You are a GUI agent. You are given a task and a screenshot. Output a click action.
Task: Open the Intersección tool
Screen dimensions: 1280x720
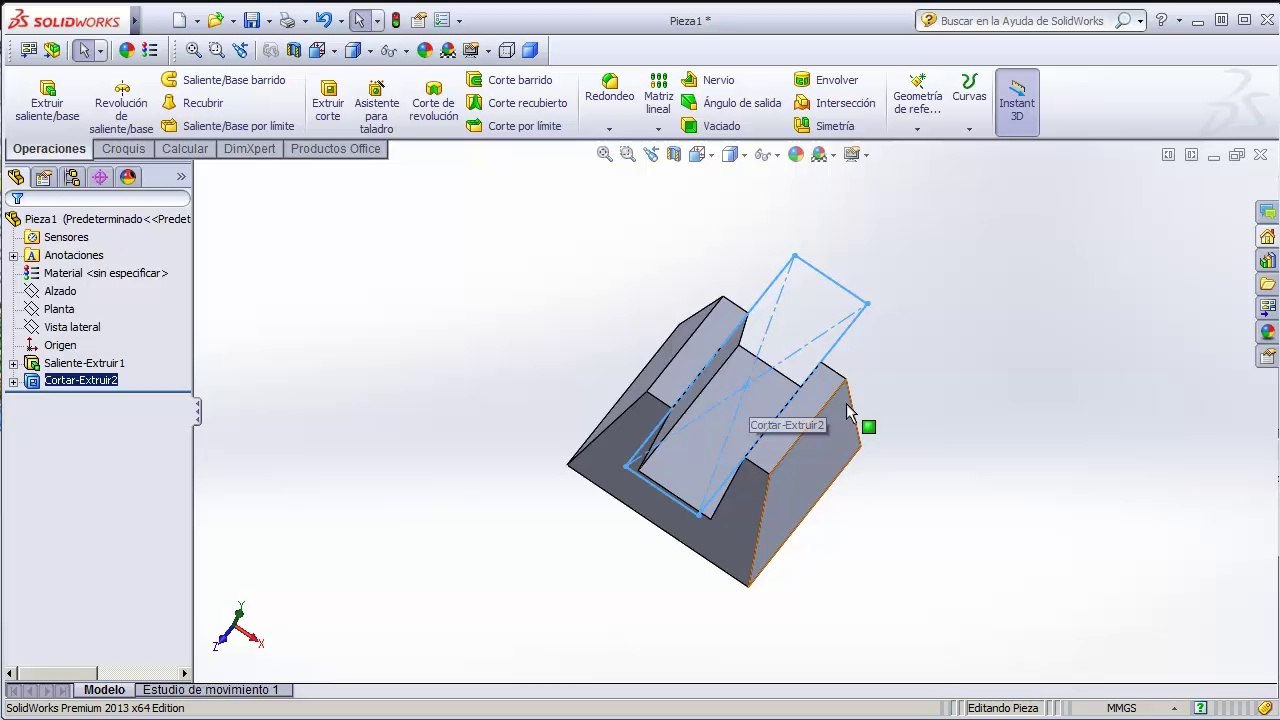[835, 103]
